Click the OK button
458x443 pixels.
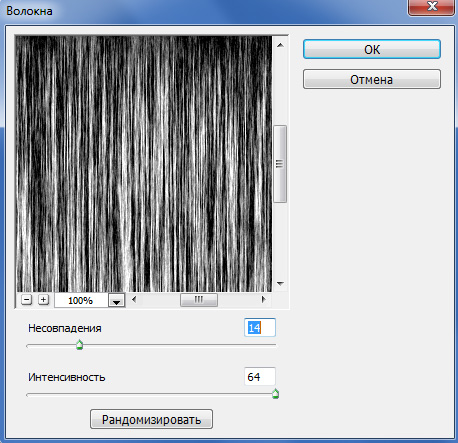372,49
